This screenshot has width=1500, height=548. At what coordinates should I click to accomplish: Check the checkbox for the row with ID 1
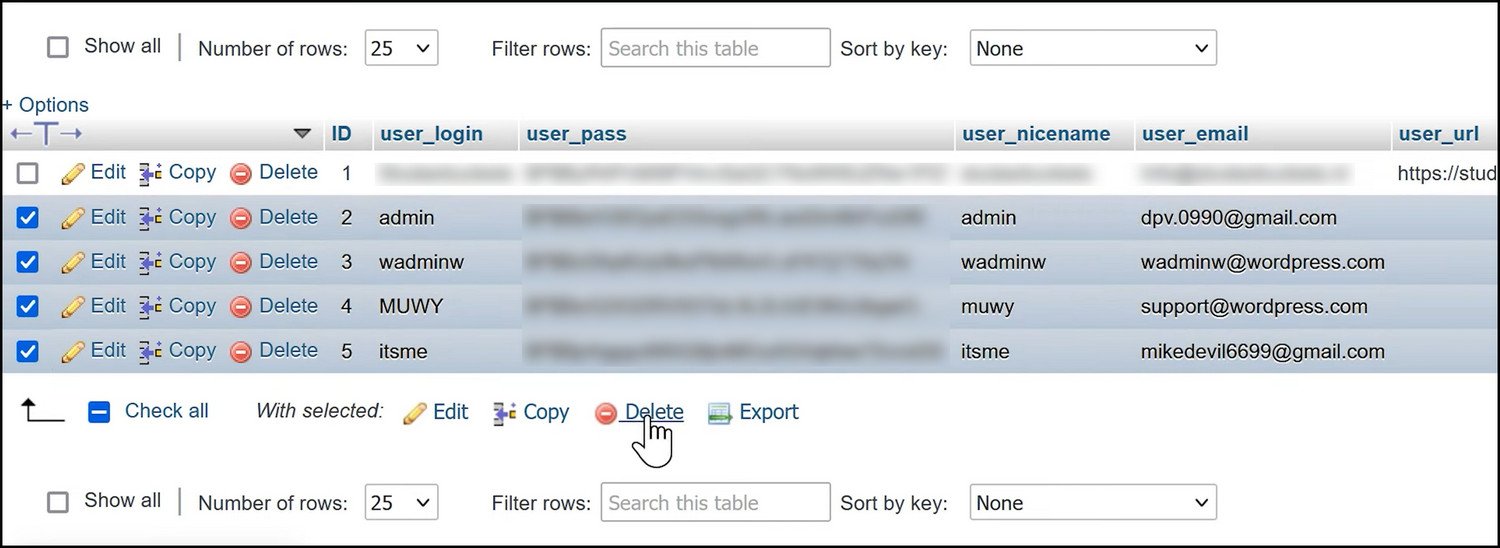(28, 173)
